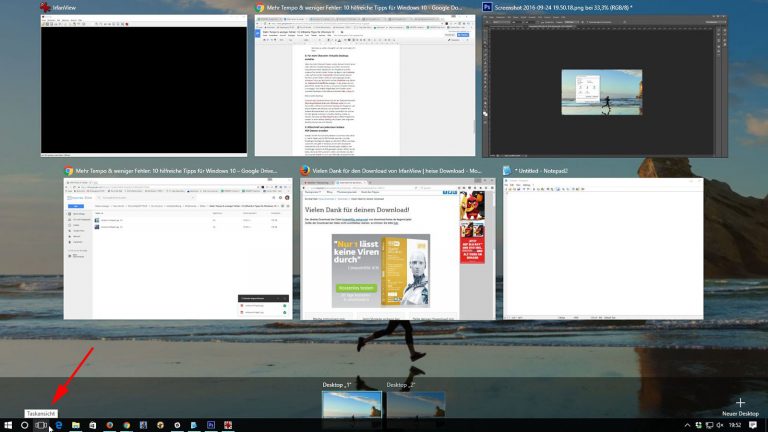Select the Google Docs Chrome window preview
The height and width of the screenshot is (432, 768).
pyautogui.click(x=365, y=86)
